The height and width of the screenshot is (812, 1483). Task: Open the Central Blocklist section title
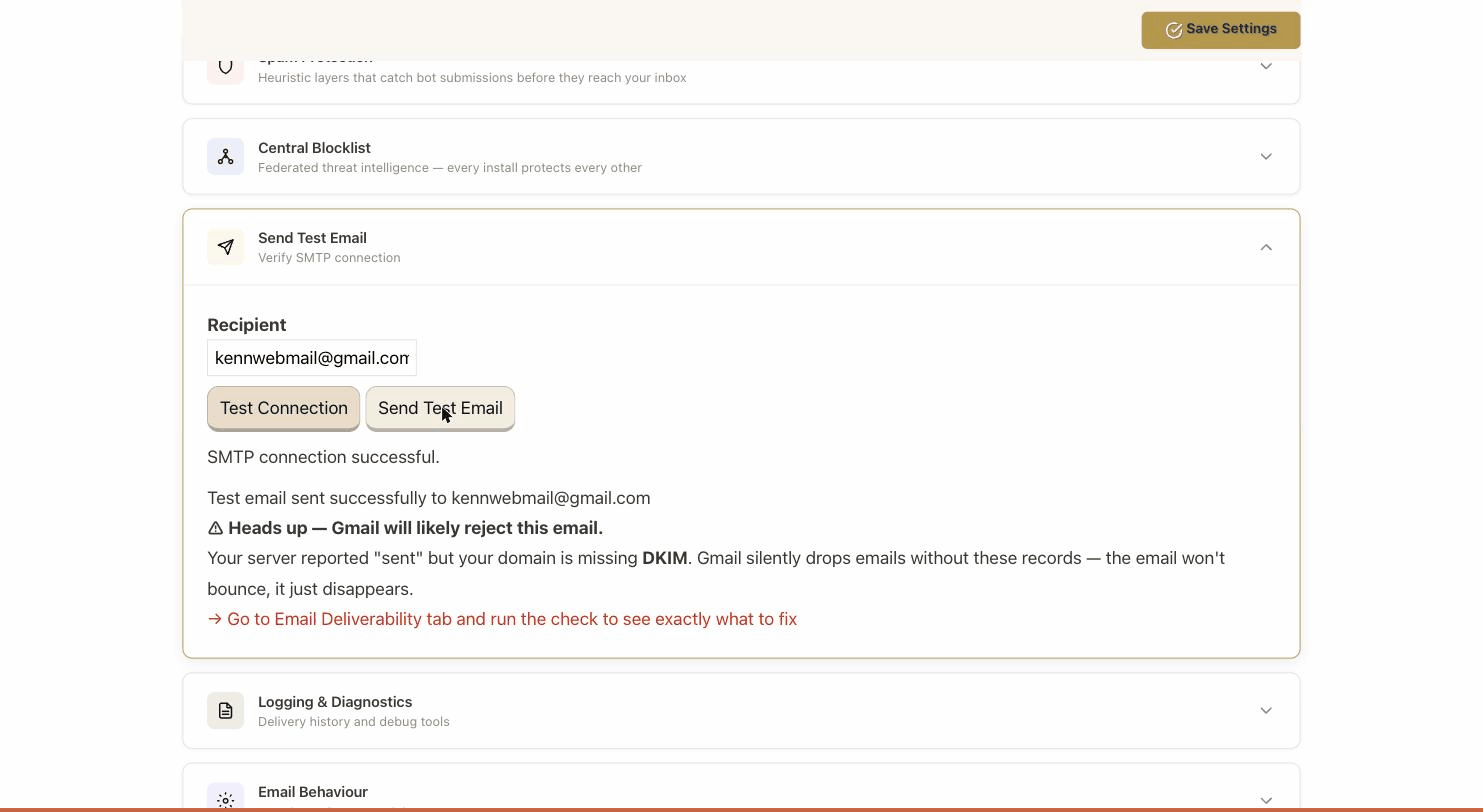(314, 148)
